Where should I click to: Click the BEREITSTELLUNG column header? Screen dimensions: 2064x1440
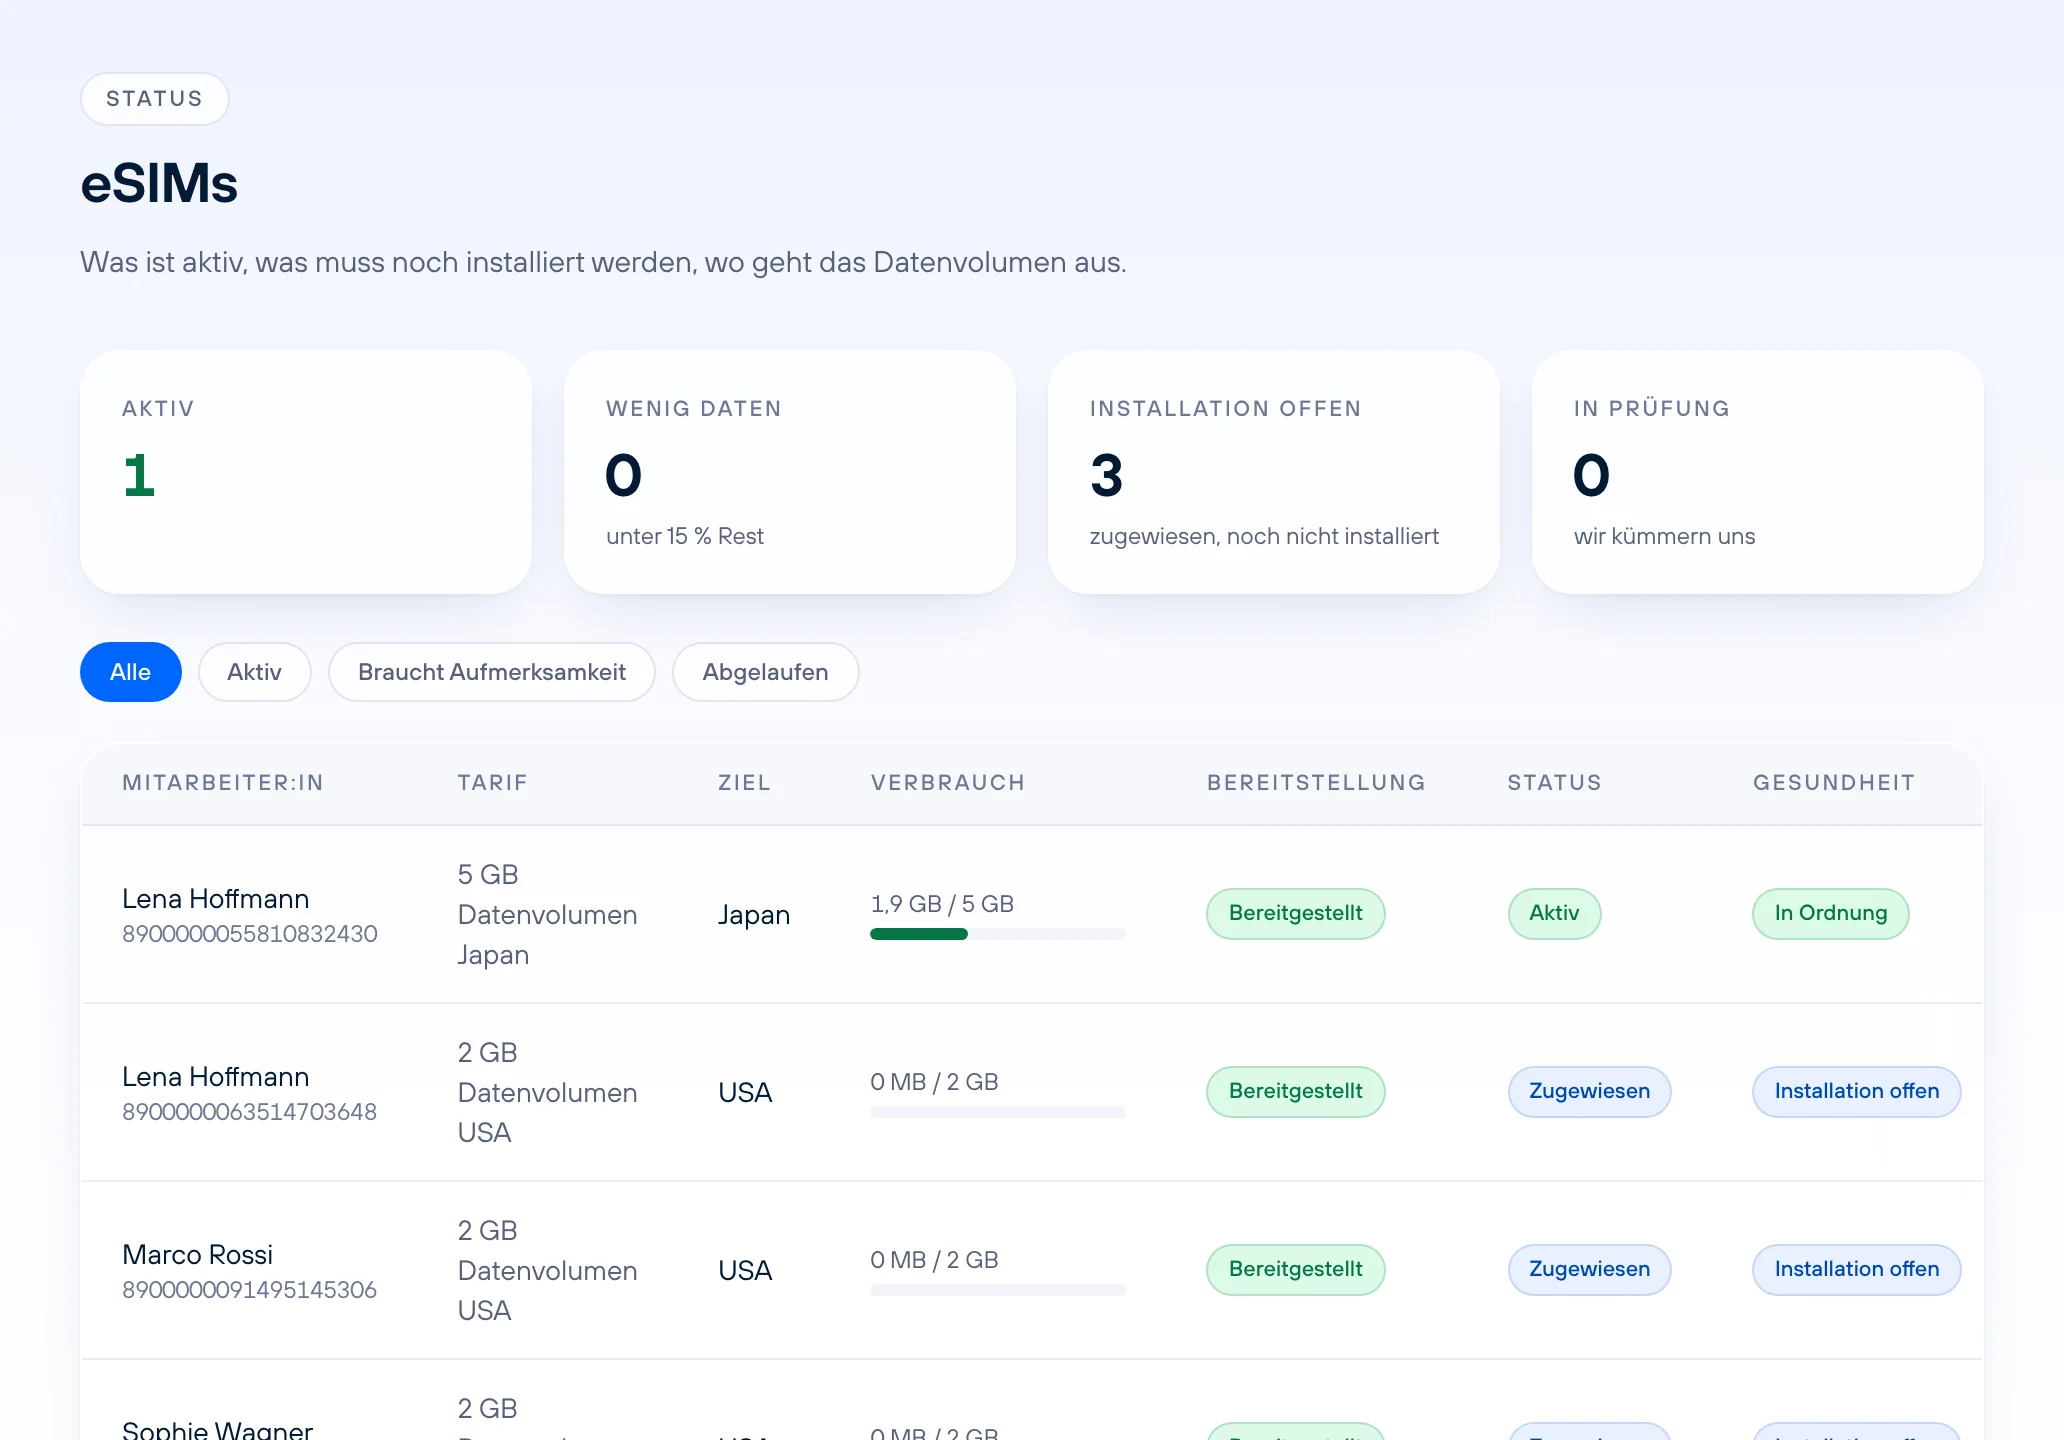coord(1316,783)
